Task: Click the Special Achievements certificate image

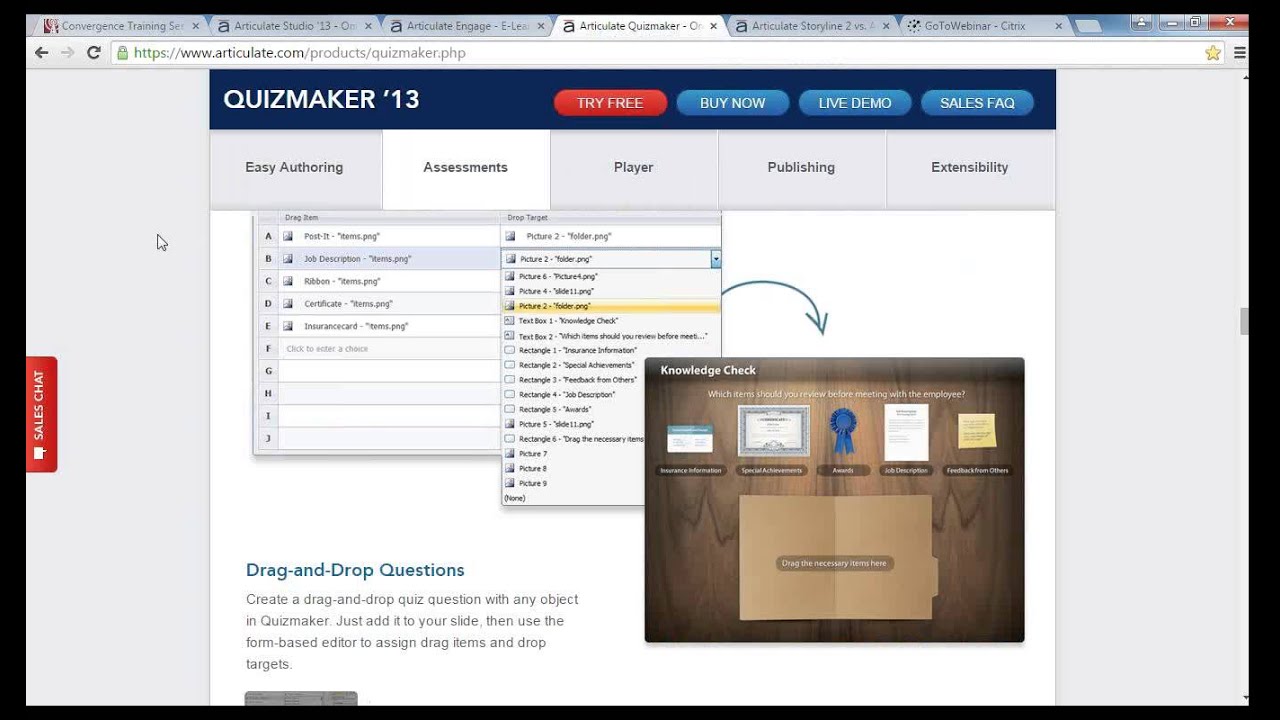Action: coord(773,432)
